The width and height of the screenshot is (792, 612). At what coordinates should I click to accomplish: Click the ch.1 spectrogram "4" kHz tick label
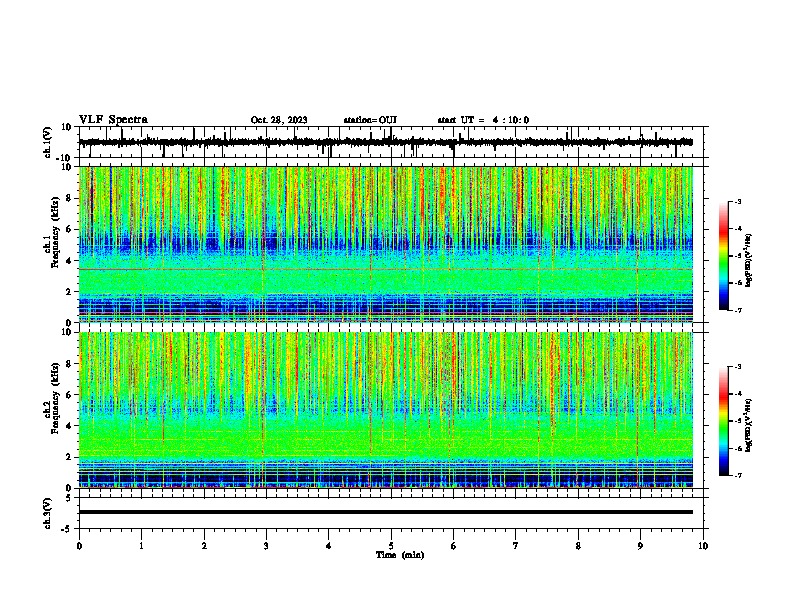point(69,261)
